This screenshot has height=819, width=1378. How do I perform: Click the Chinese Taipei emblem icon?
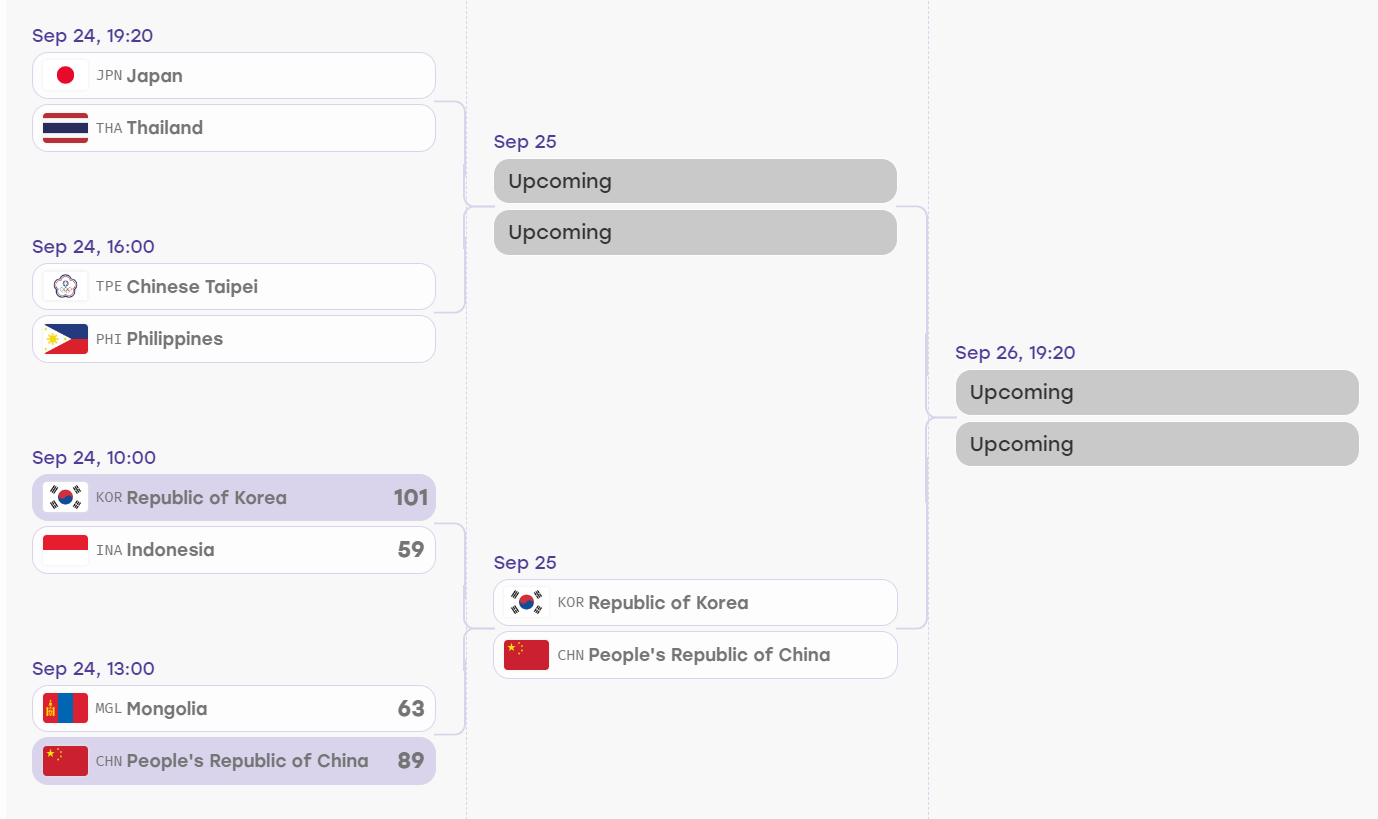[65, 287]
